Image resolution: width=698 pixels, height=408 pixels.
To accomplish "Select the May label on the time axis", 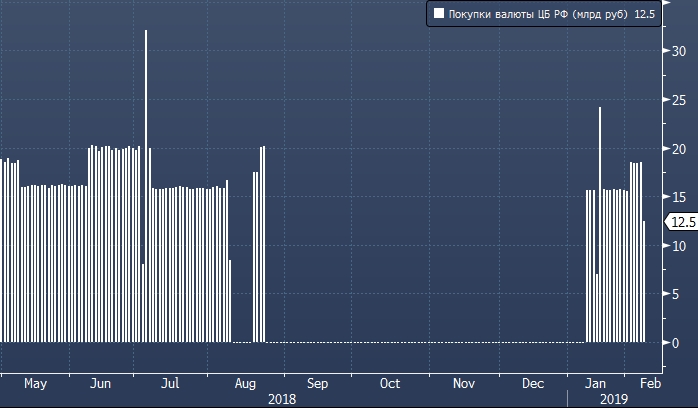I will (35, 383).
